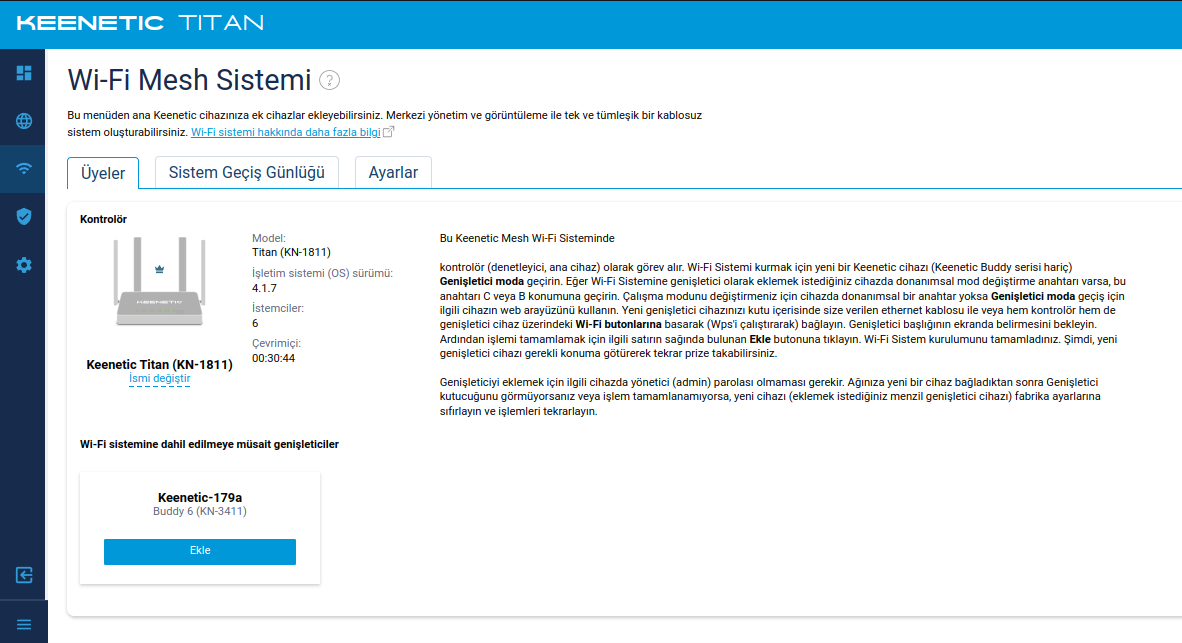Image resolution: width=1182 pixels, height=643 pixels.
Task: Click the İsmi değiştir link
Action: [x=159, y=379]
